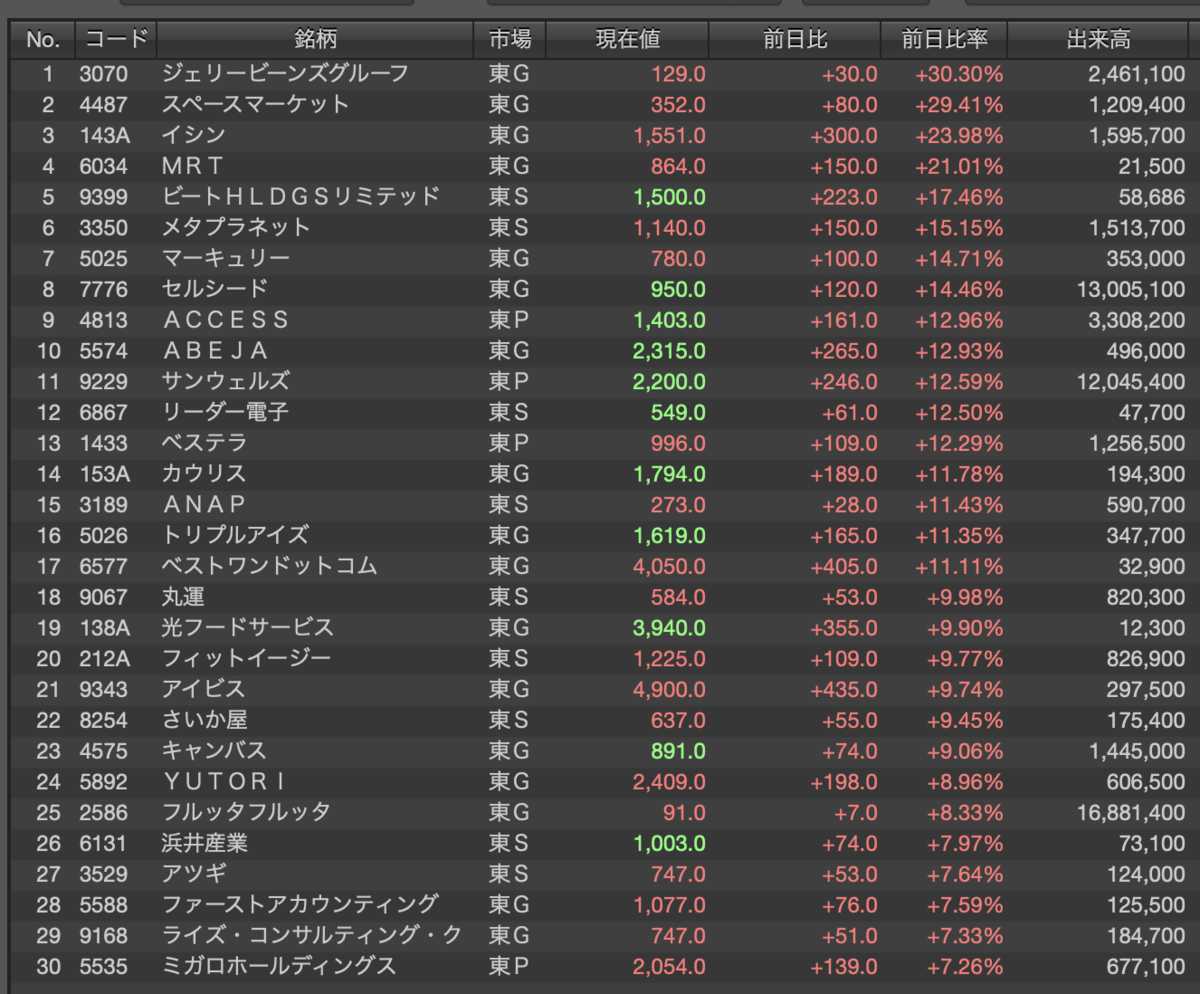Sort by the 現在値 column header

627,40
